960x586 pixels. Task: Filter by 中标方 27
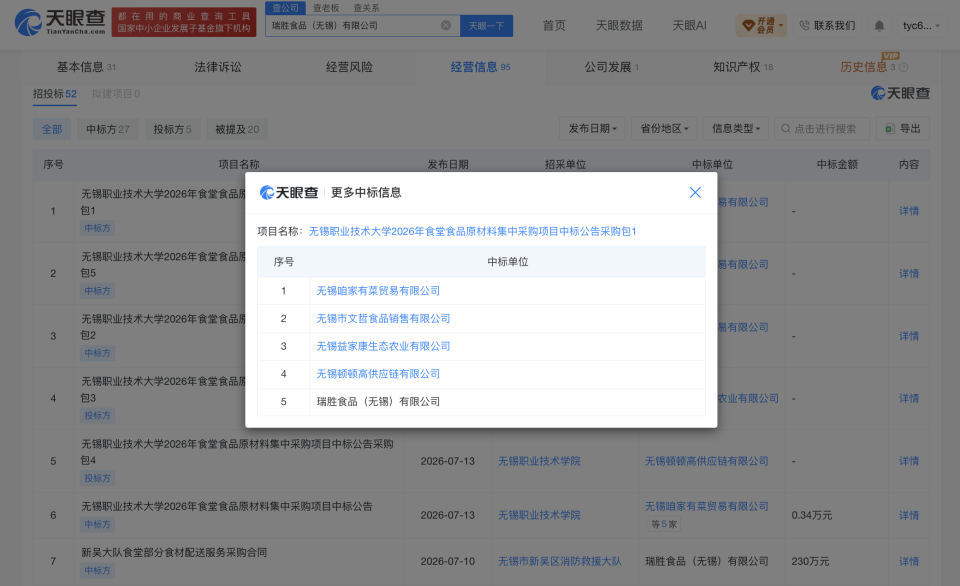[108, 129]
